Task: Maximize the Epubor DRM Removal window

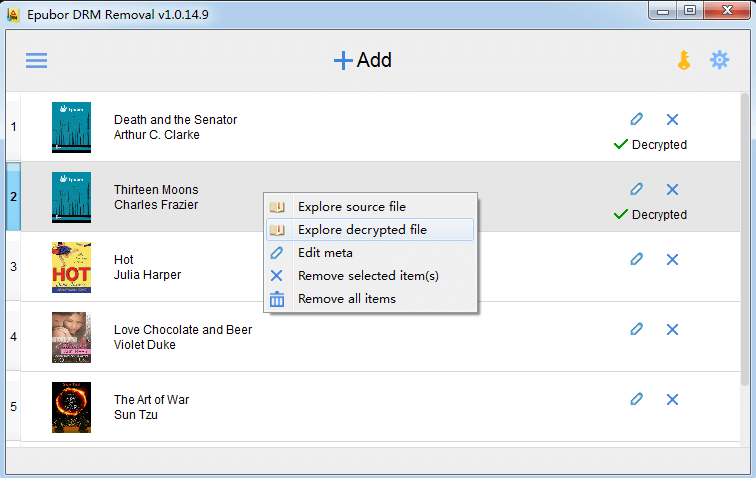Action: tap(690, 11)
